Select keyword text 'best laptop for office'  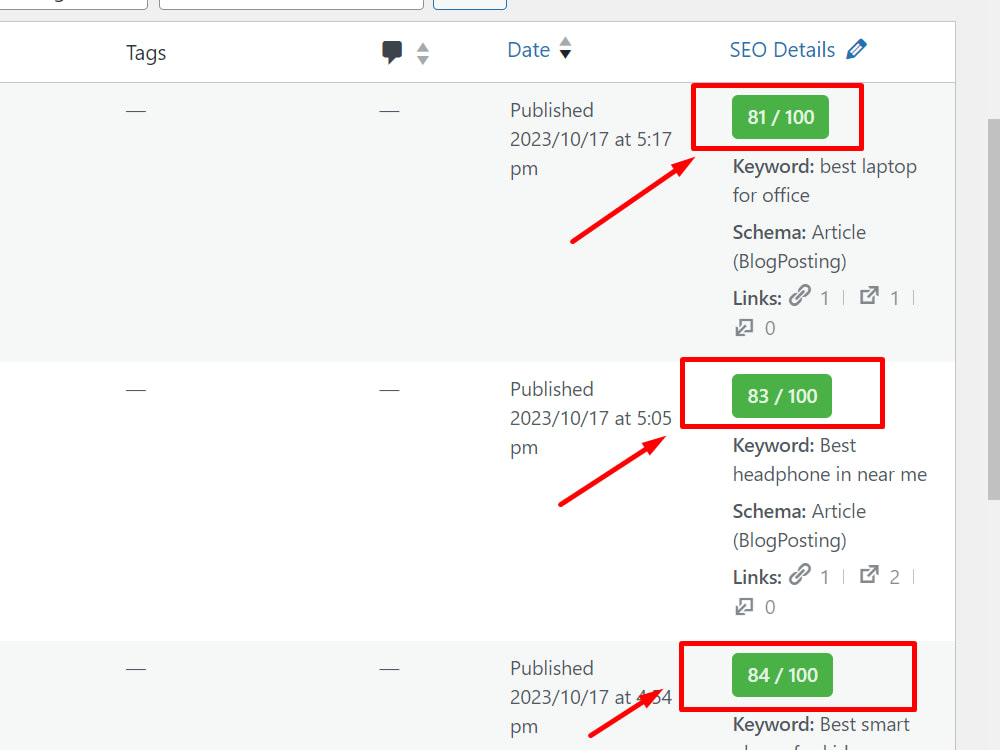[x=825, y=181]
